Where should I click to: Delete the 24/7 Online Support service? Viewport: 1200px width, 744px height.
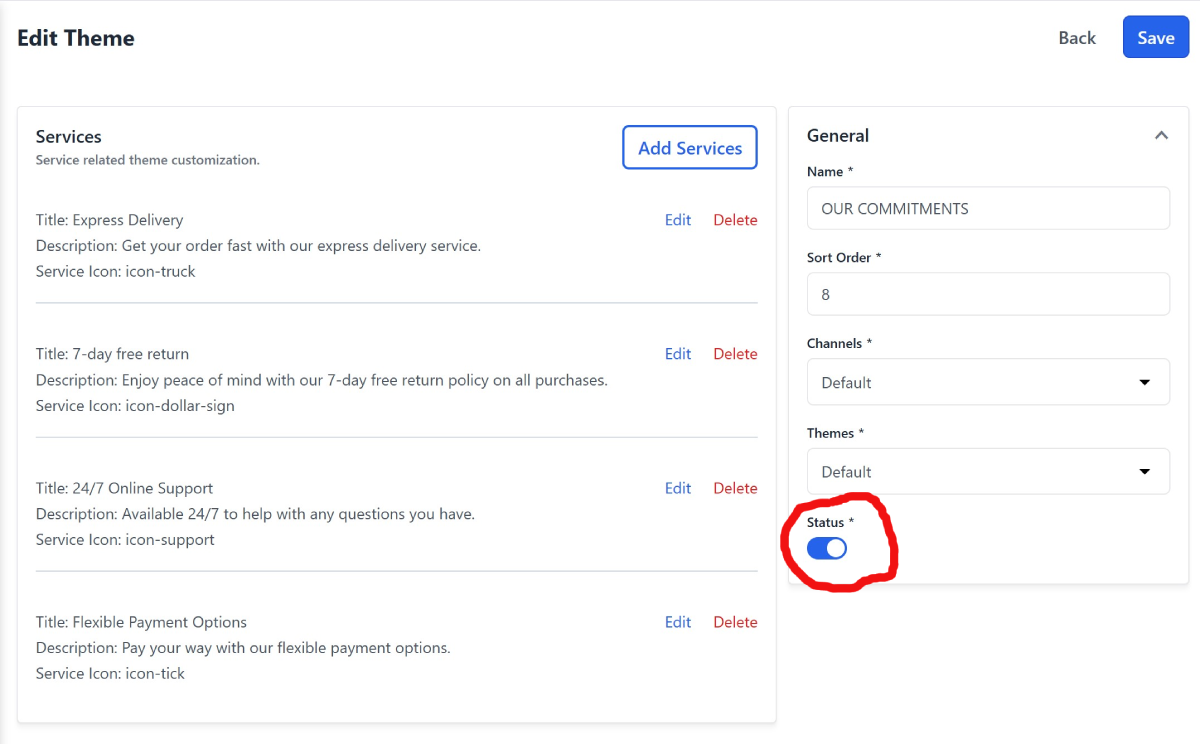coord(735,488)
